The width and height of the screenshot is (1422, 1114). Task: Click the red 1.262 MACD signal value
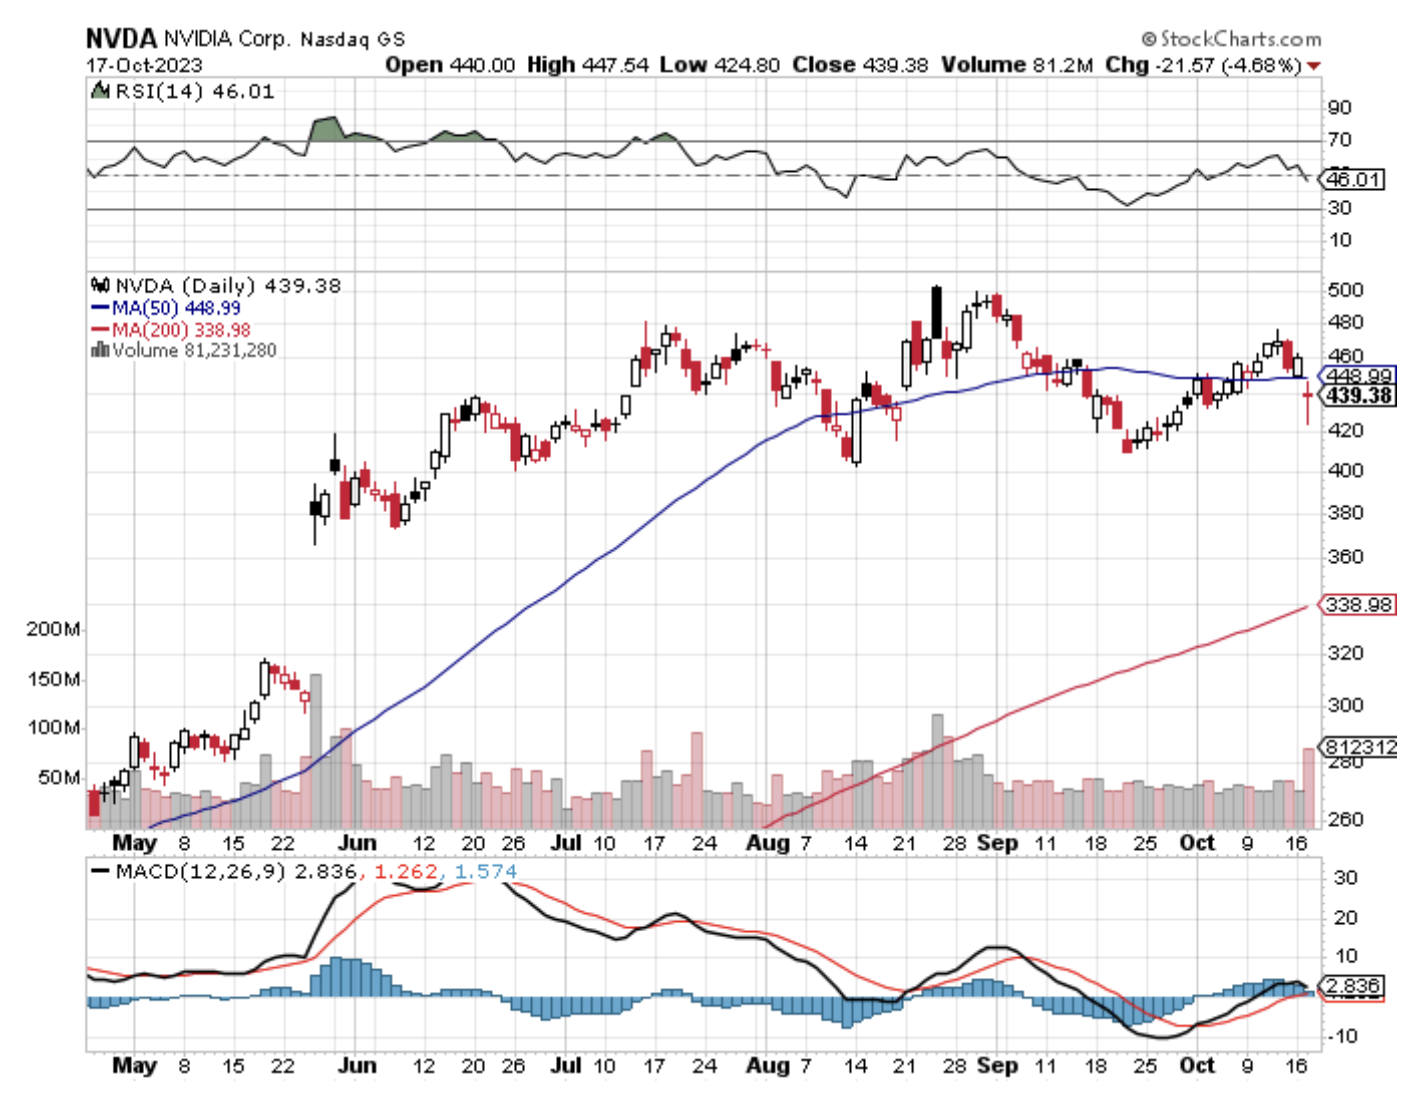pos(406,871)
